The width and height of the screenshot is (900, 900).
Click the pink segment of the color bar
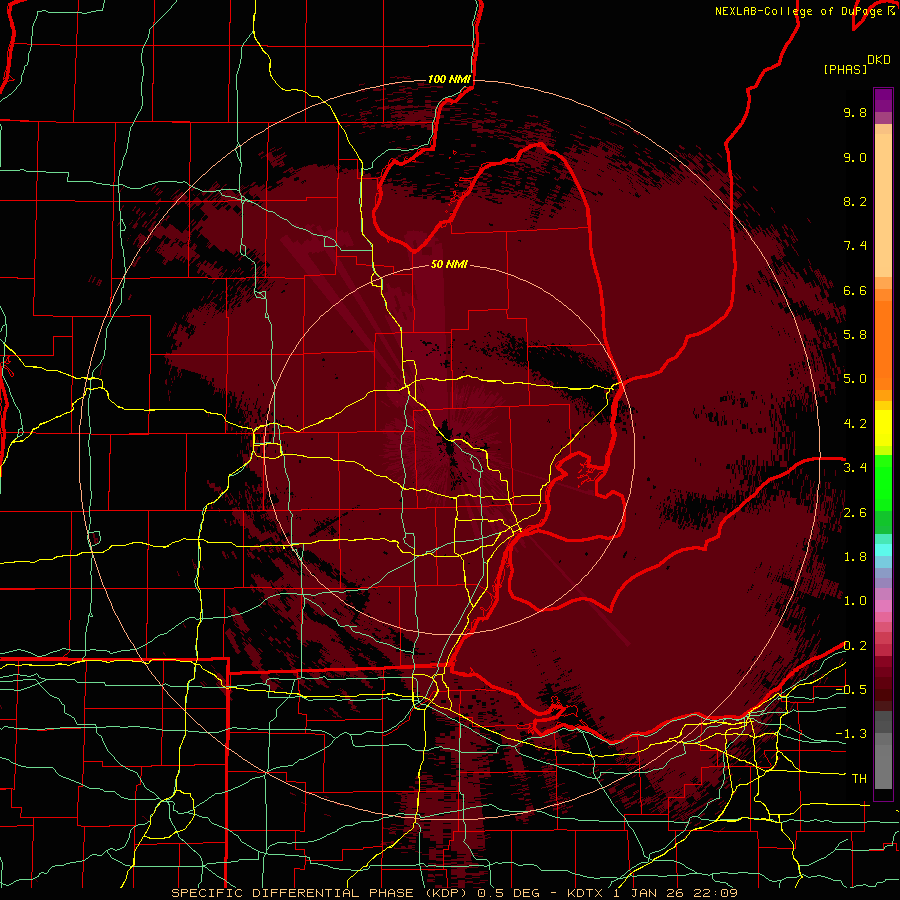pyautogui.click(x=883, y=606)
